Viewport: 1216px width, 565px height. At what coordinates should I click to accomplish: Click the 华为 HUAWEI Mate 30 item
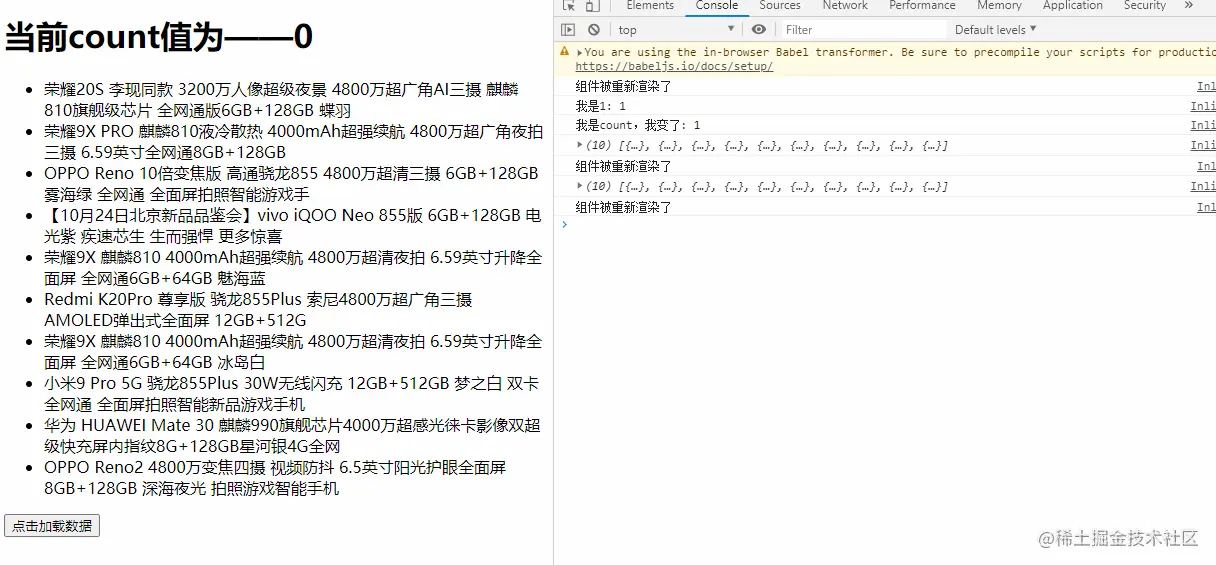[292, 435]
